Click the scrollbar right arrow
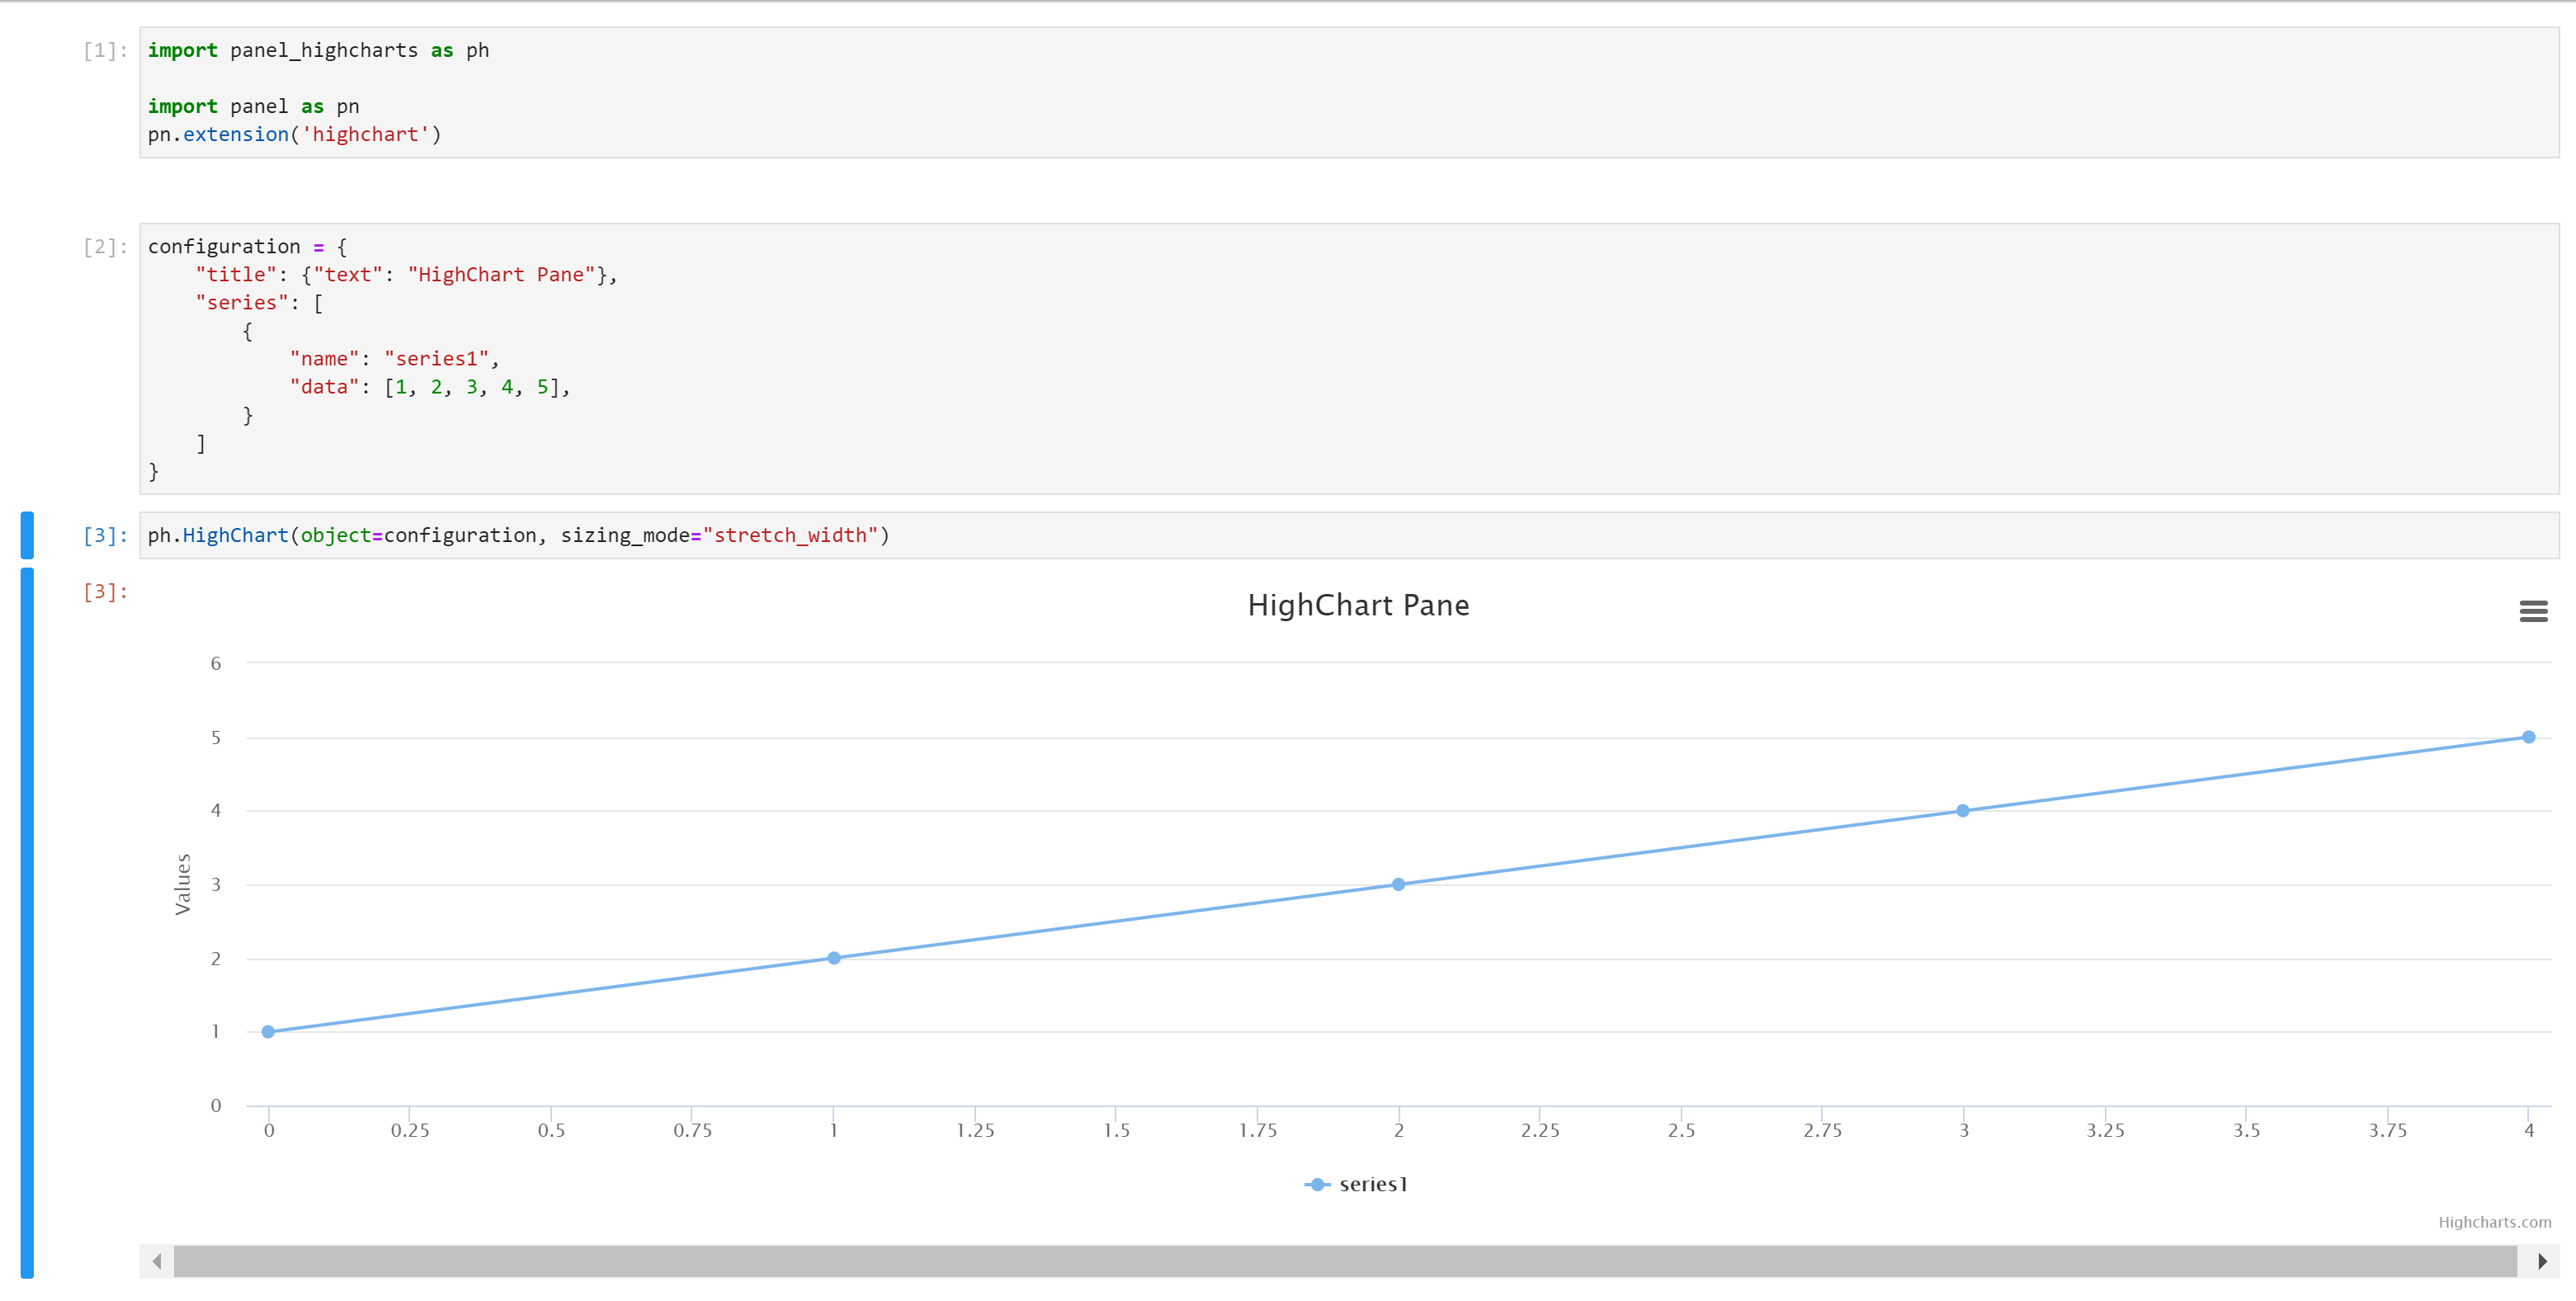 (2541, 1261)
